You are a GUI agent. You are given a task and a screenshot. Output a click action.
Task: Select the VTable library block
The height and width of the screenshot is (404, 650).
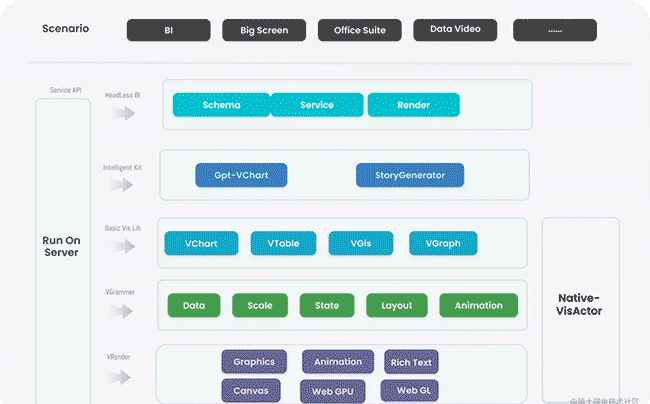[x=283, y=243]
